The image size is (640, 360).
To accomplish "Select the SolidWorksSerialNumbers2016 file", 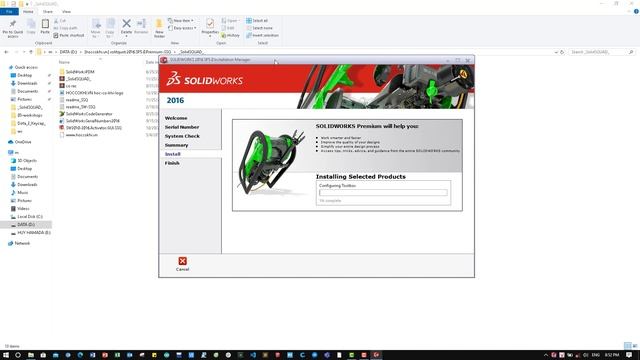I will click(90, 121).
